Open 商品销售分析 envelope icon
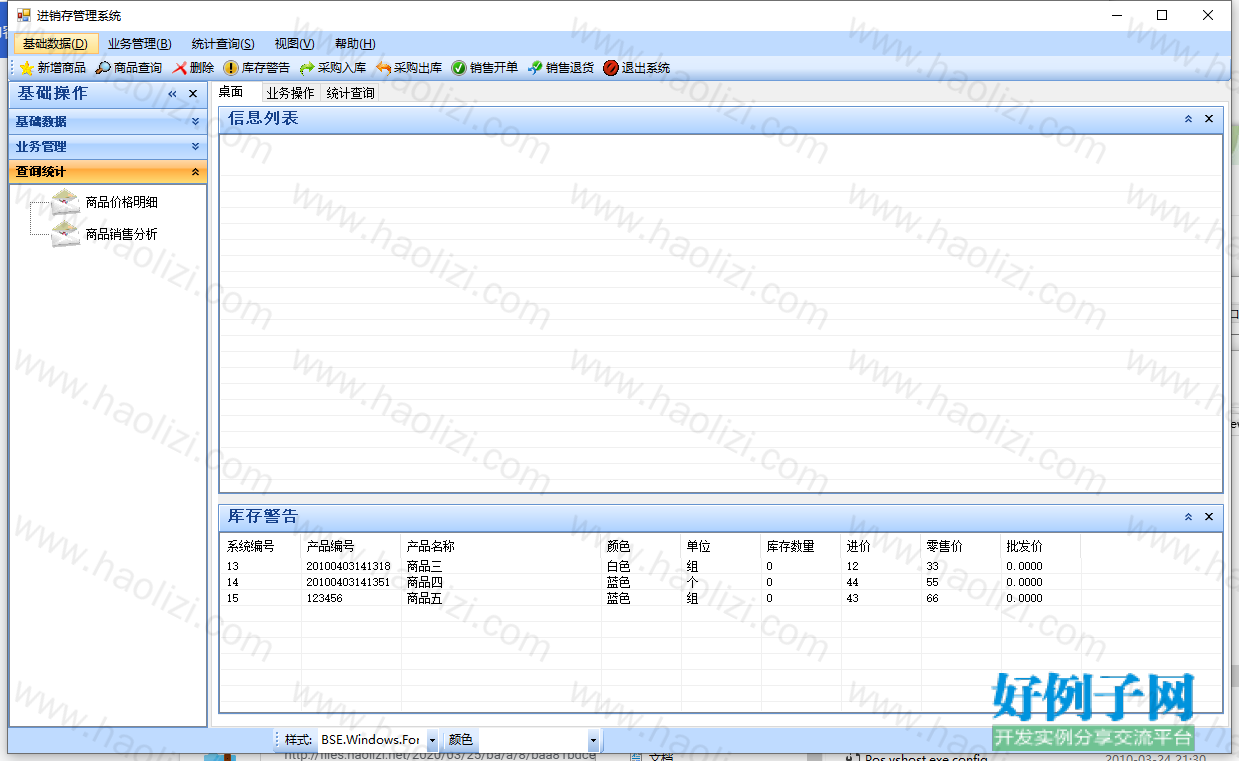This screenshot has height=761, width=1239. coord(65,234)
